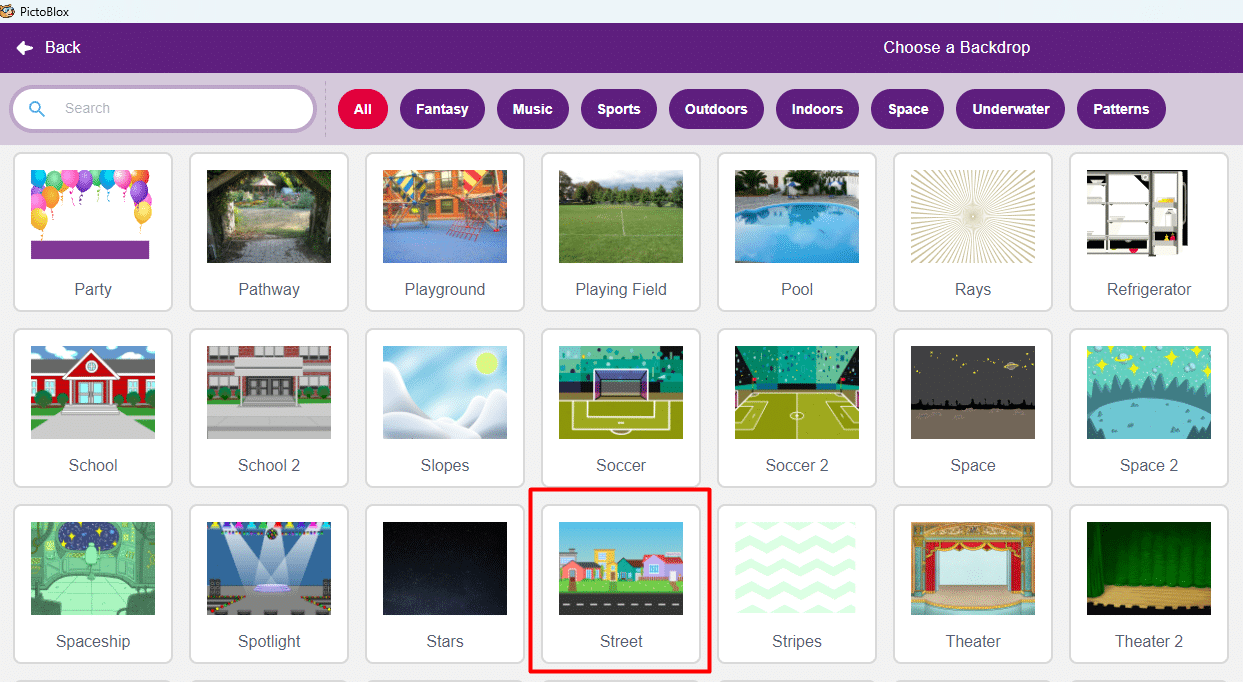Select the Pool backdrop
This screenshot has width=1243, height=682.
[797, 231]
